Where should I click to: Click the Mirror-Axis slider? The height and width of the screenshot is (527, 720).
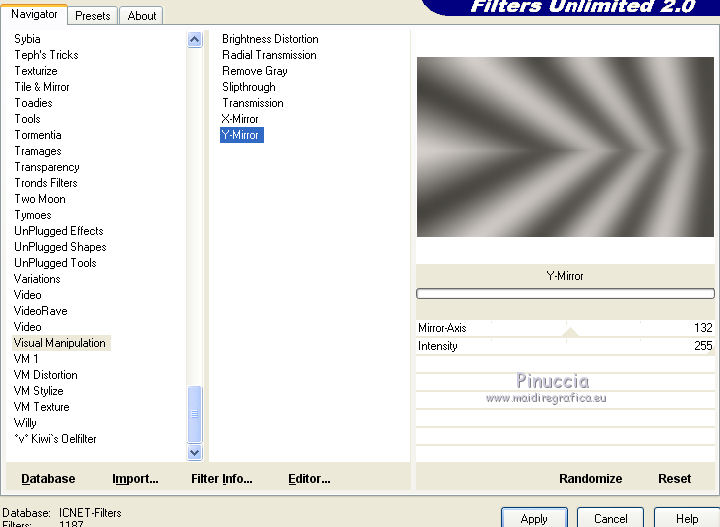(565, 328)
